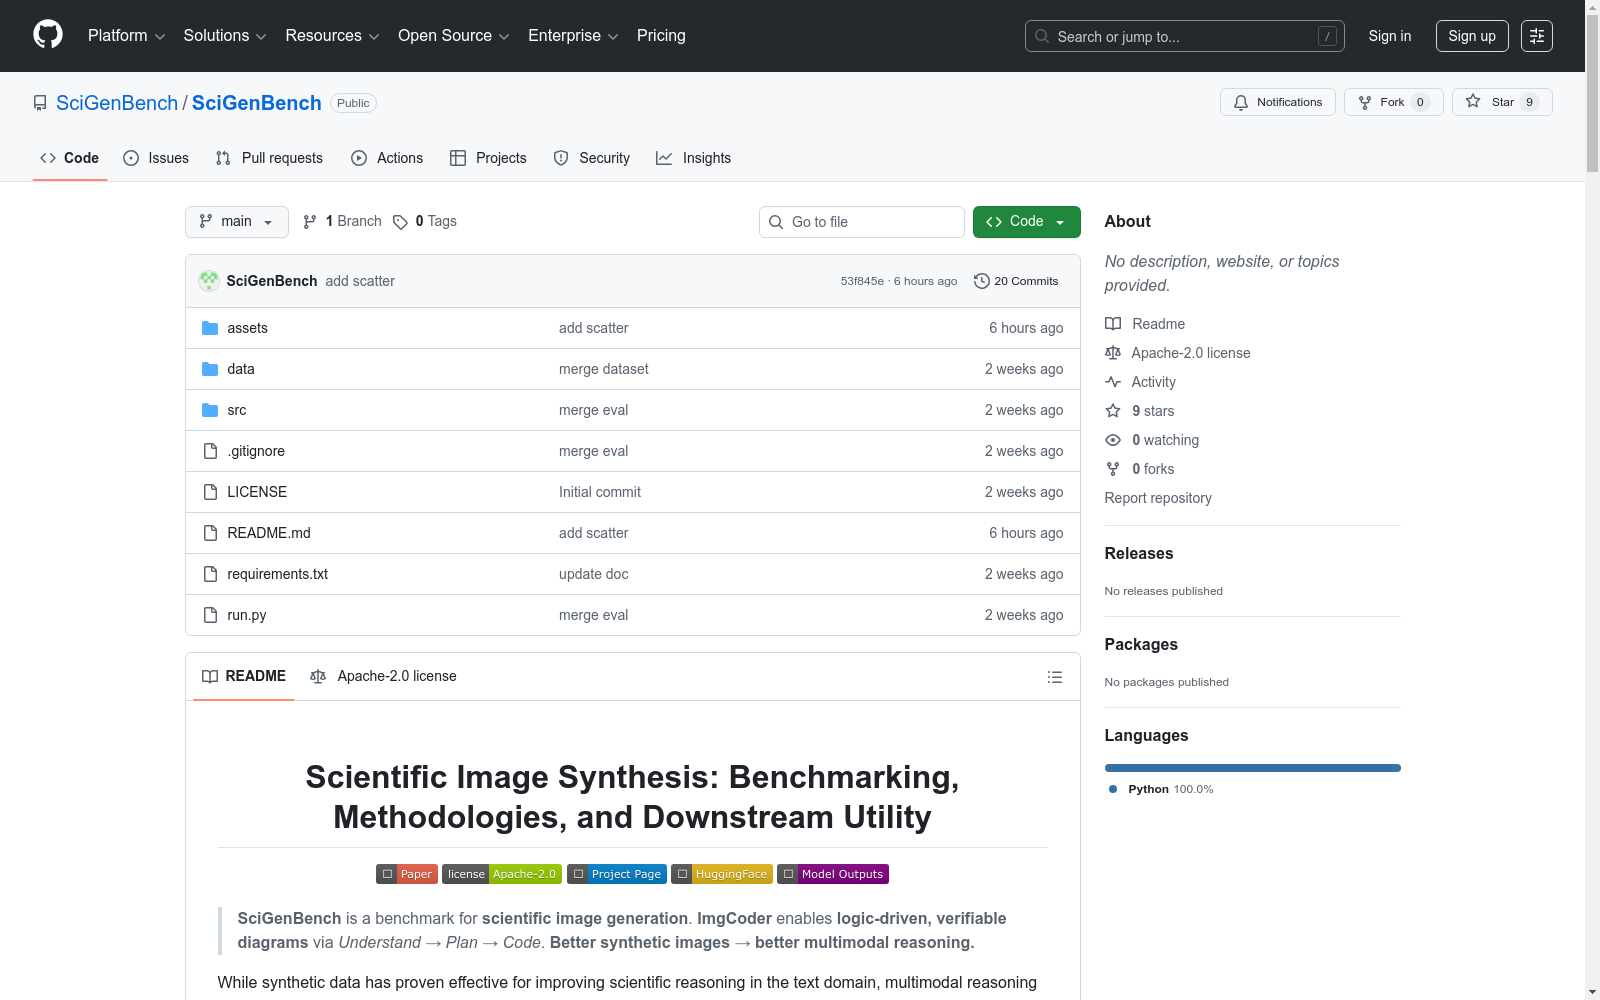The height and width of the screenshot is (1000, 1600).
Task: Click the 'add scatter' latest commit message
Action: click(x=360, y=281)
